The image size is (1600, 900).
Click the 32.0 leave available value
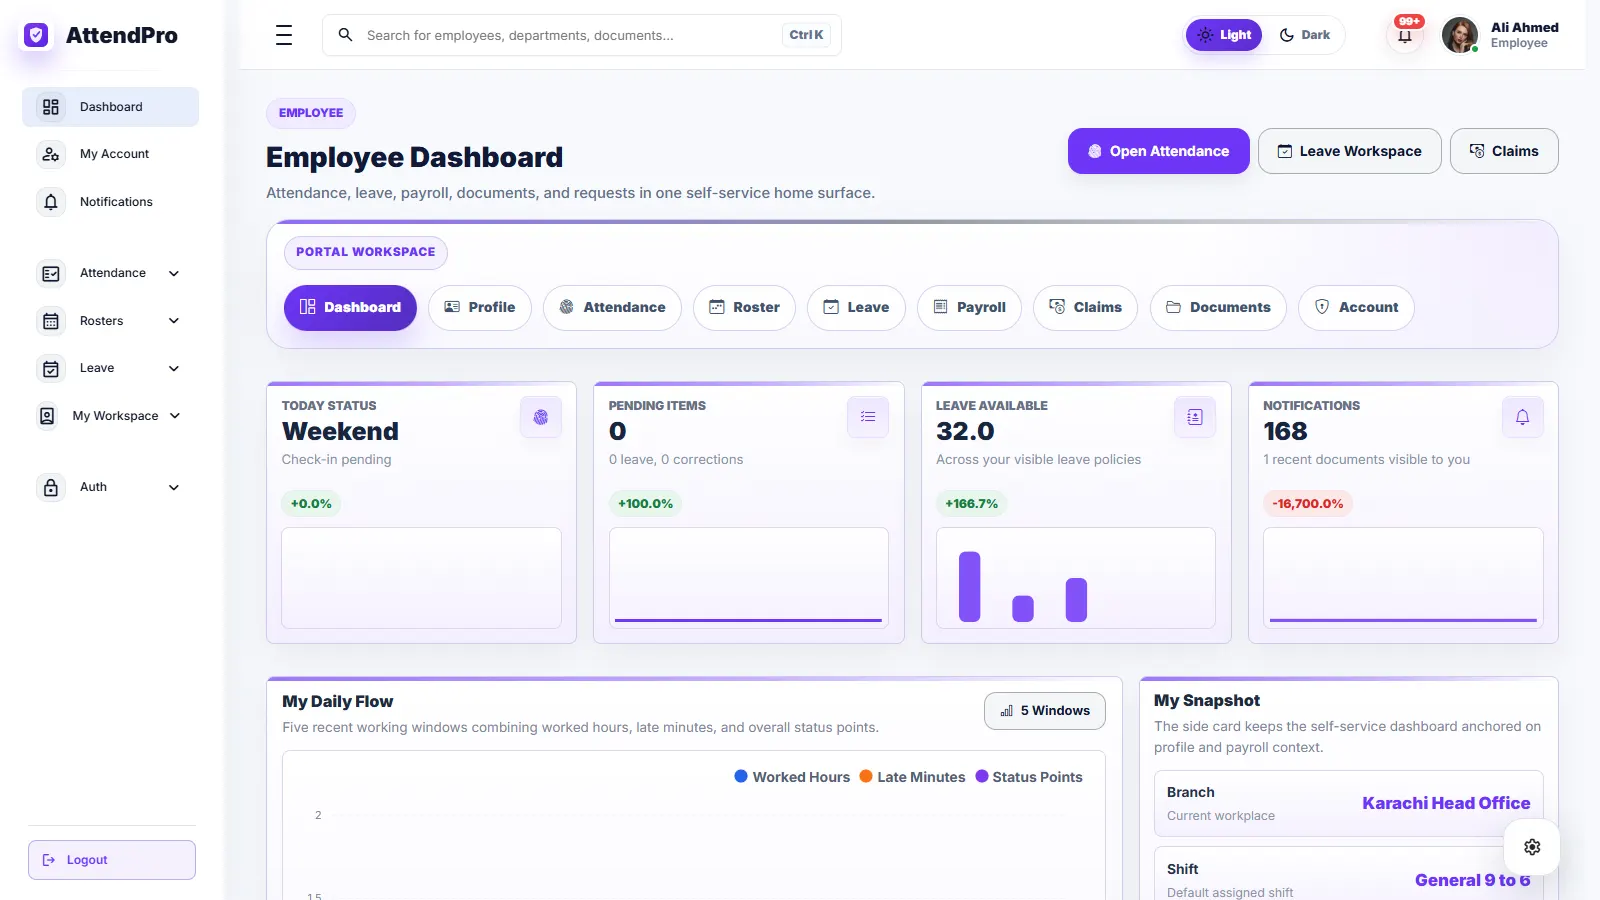click(965, 431)
